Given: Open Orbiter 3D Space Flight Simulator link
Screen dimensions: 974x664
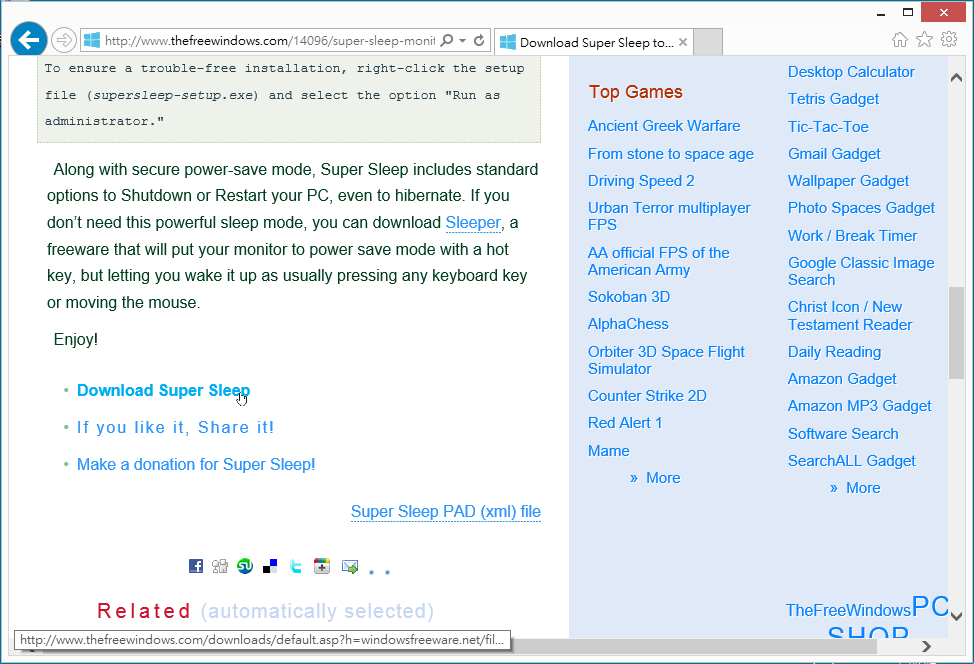Looking at the screenshot, I should (x=666, y=360).
